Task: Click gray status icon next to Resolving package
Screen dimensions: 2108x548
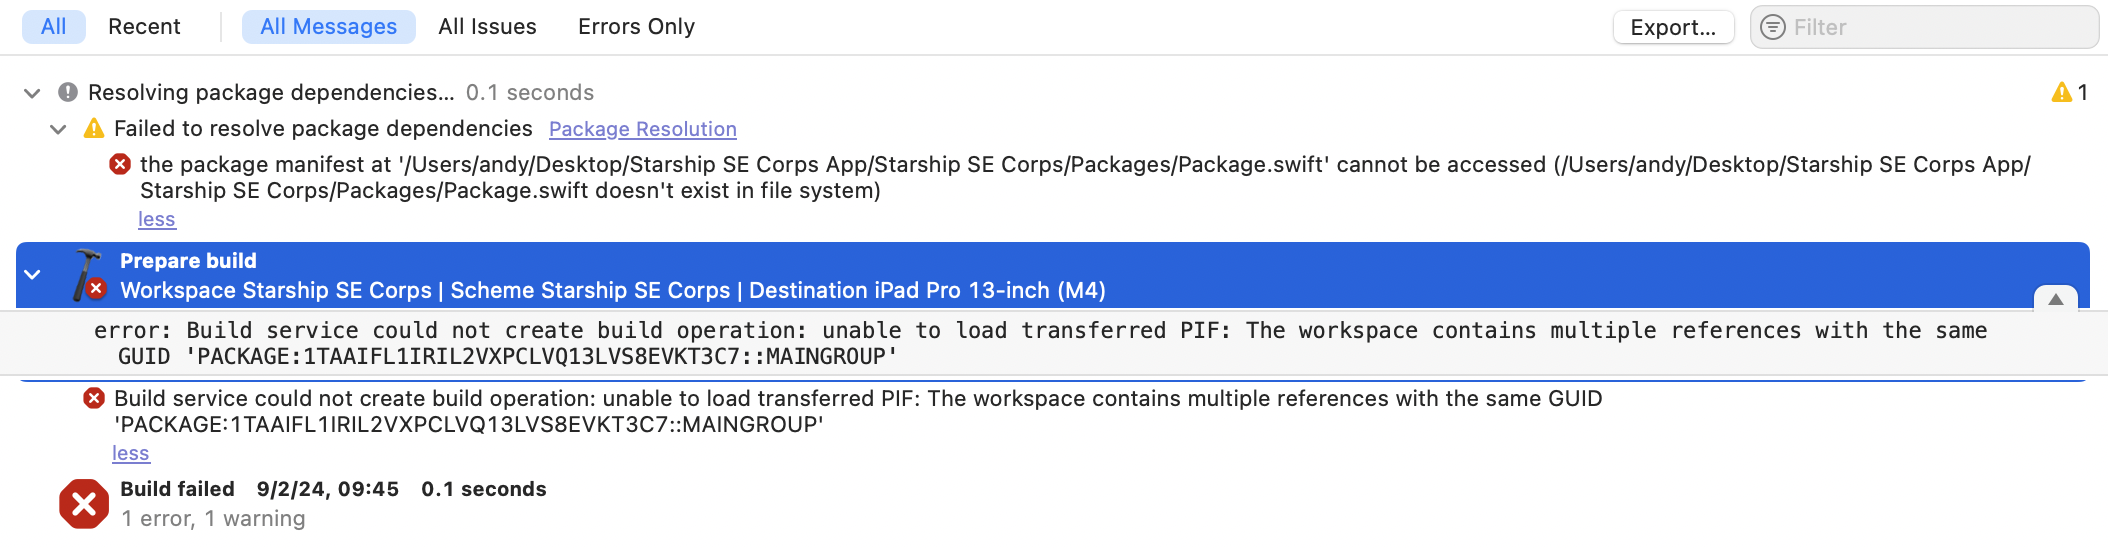Action: tap(68, 92)
